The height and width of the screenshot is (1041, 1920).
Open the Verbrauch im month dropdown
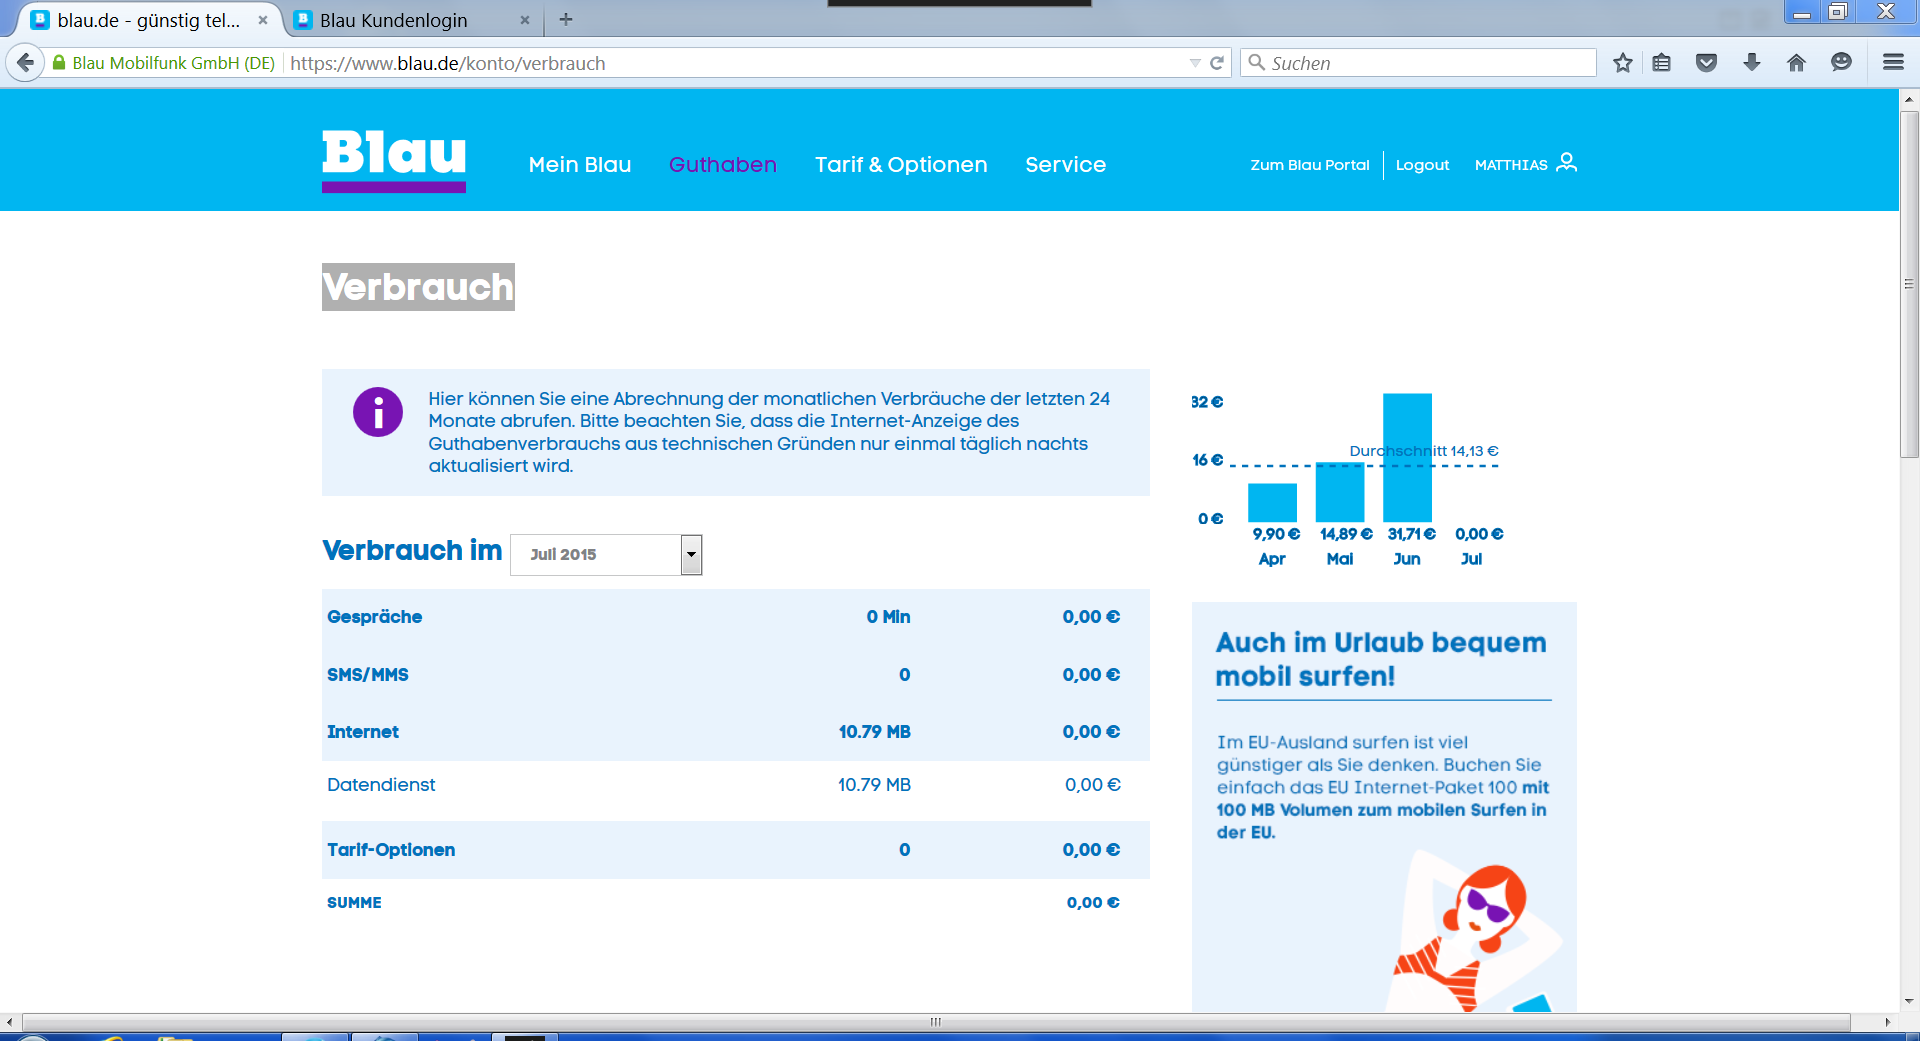pos(606,555)
